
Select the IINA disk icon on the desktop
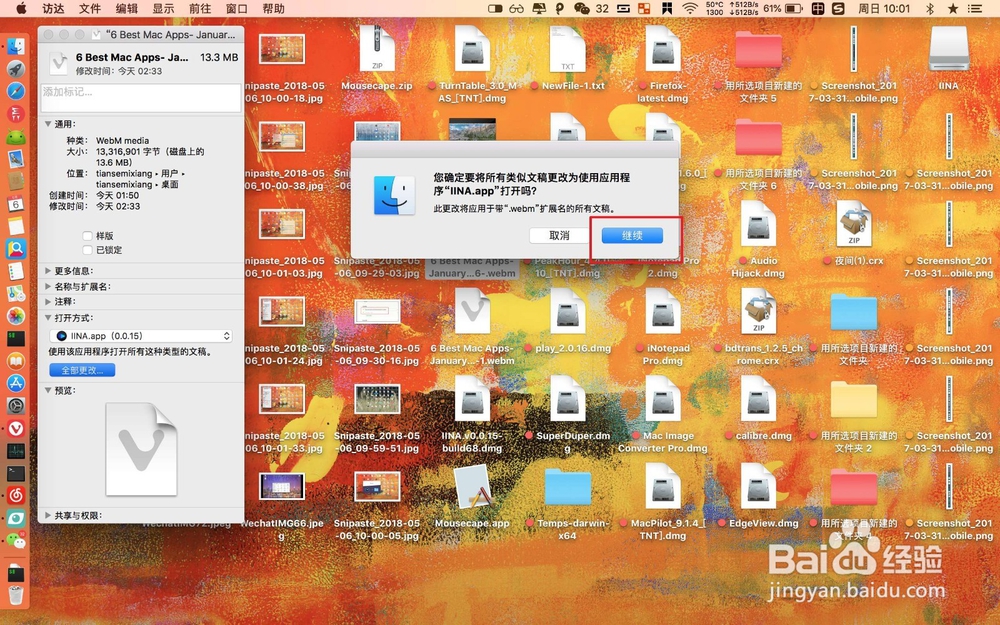(x=948, y=48)
